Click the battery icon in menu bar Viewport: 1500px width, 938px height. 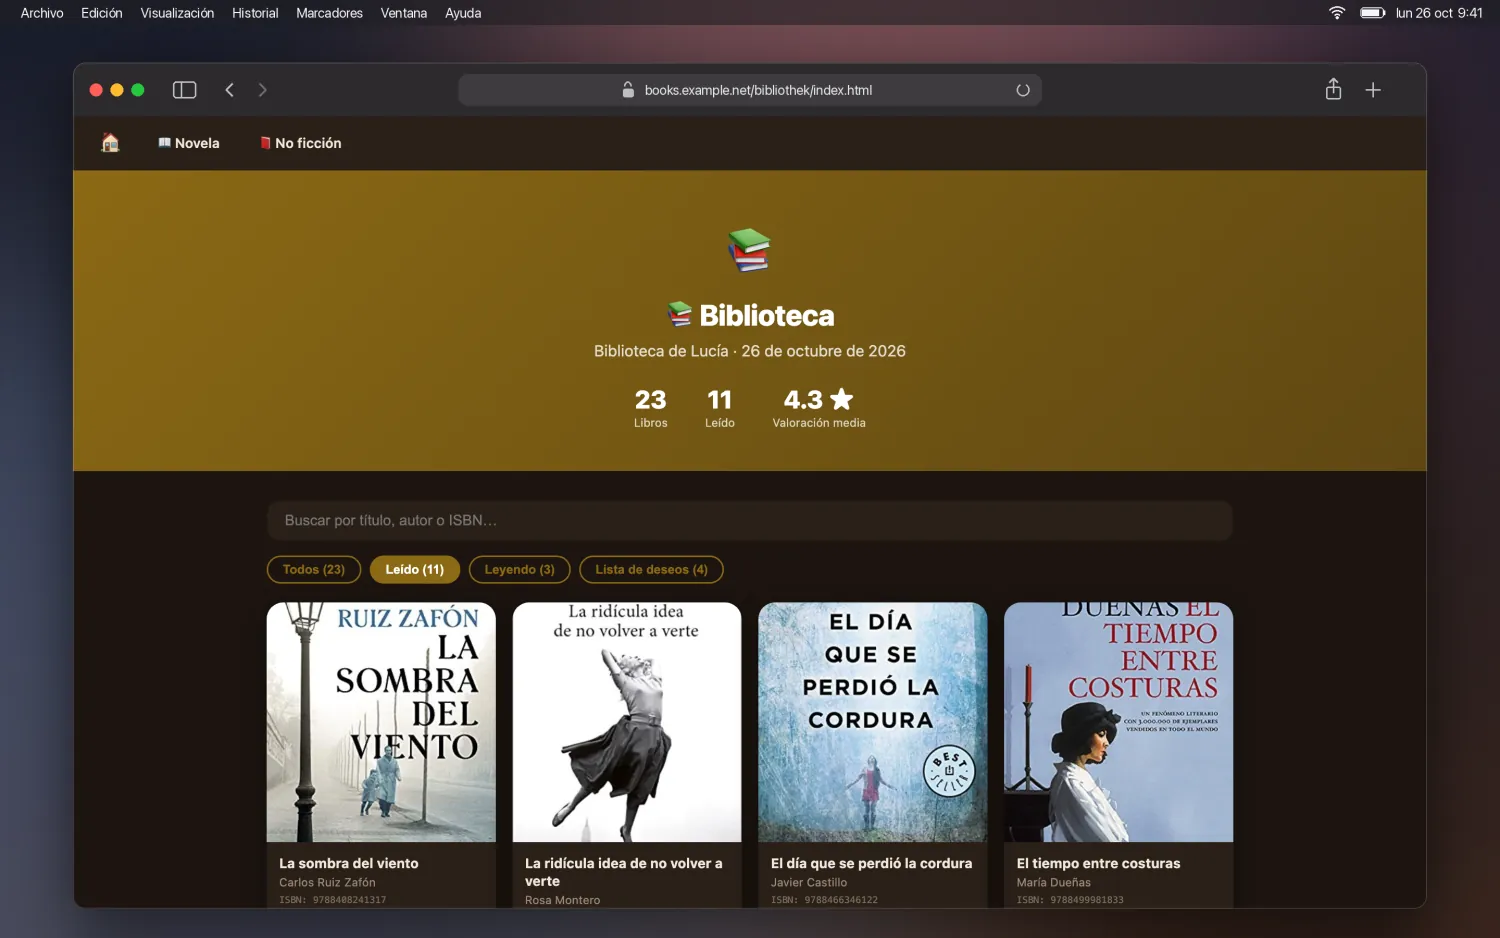(1372, 13)
